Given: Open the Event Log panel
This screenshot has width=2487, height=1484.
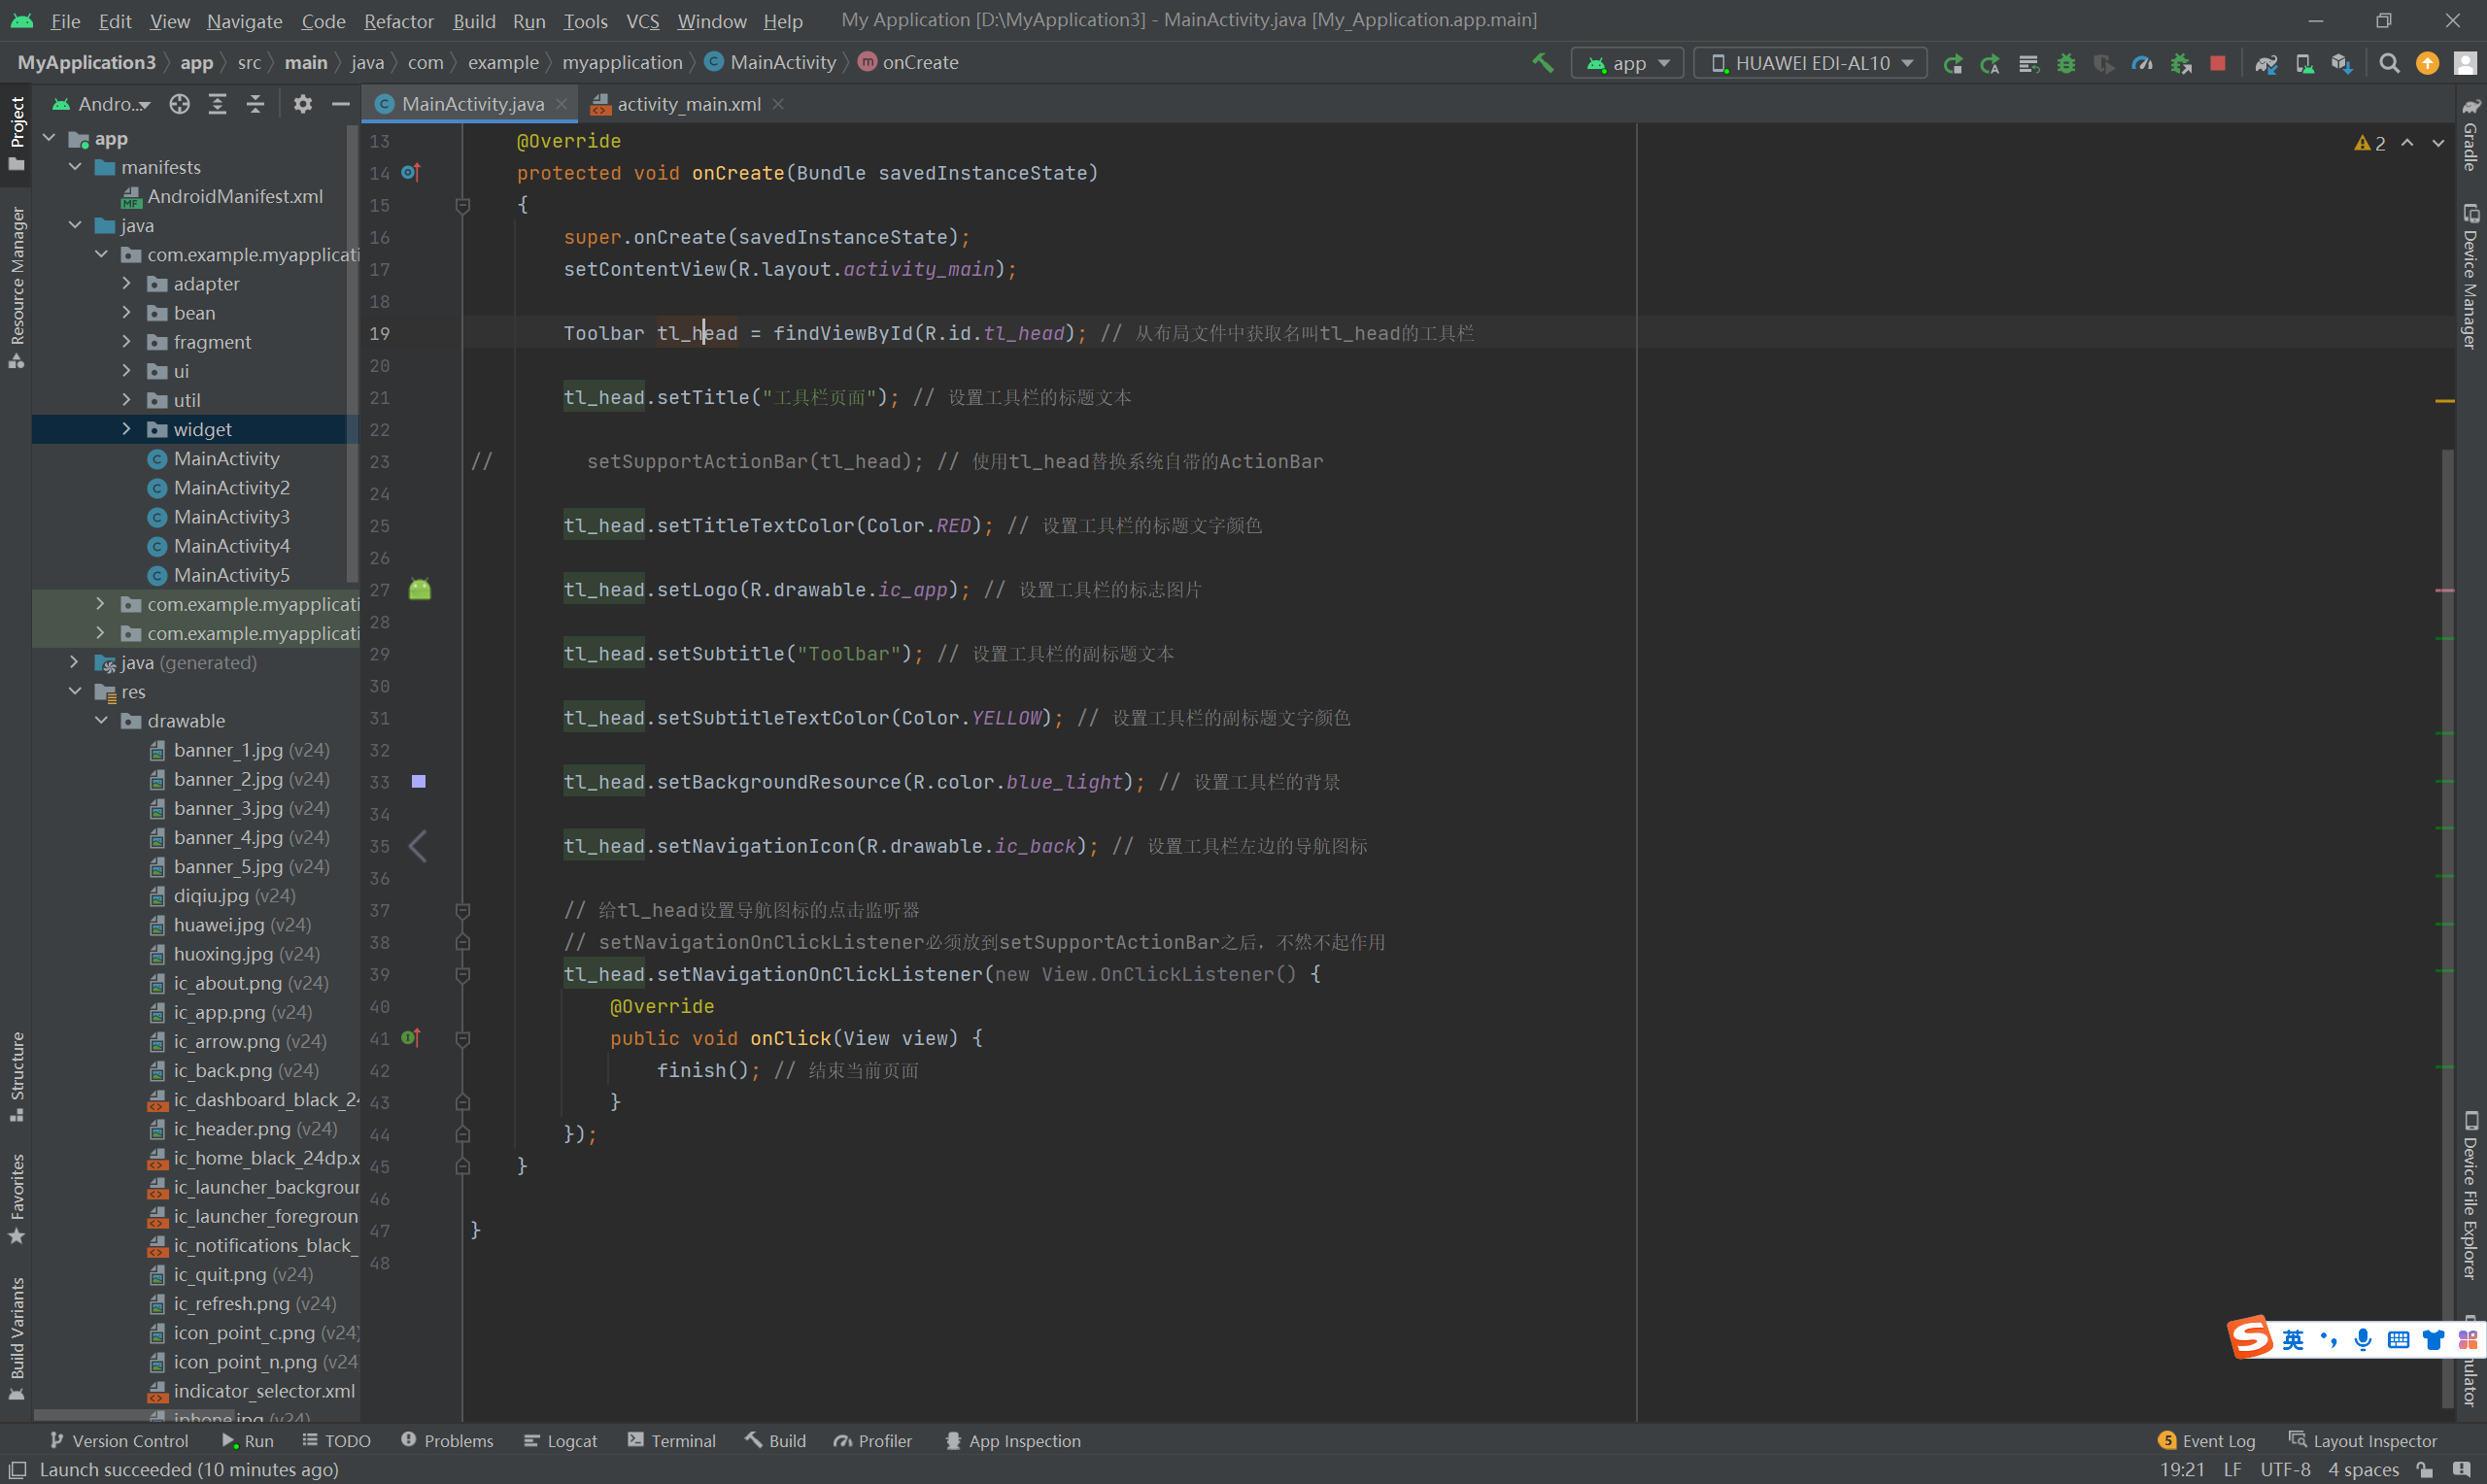Looking at the screenshot, I should [2207, 1441].
